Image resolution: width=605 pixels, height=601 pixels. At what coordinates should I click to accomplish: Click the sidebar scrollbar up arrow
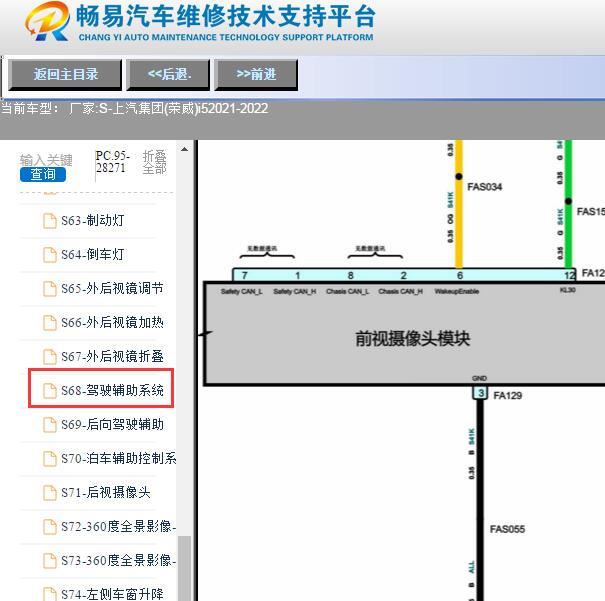pos(184,149)
